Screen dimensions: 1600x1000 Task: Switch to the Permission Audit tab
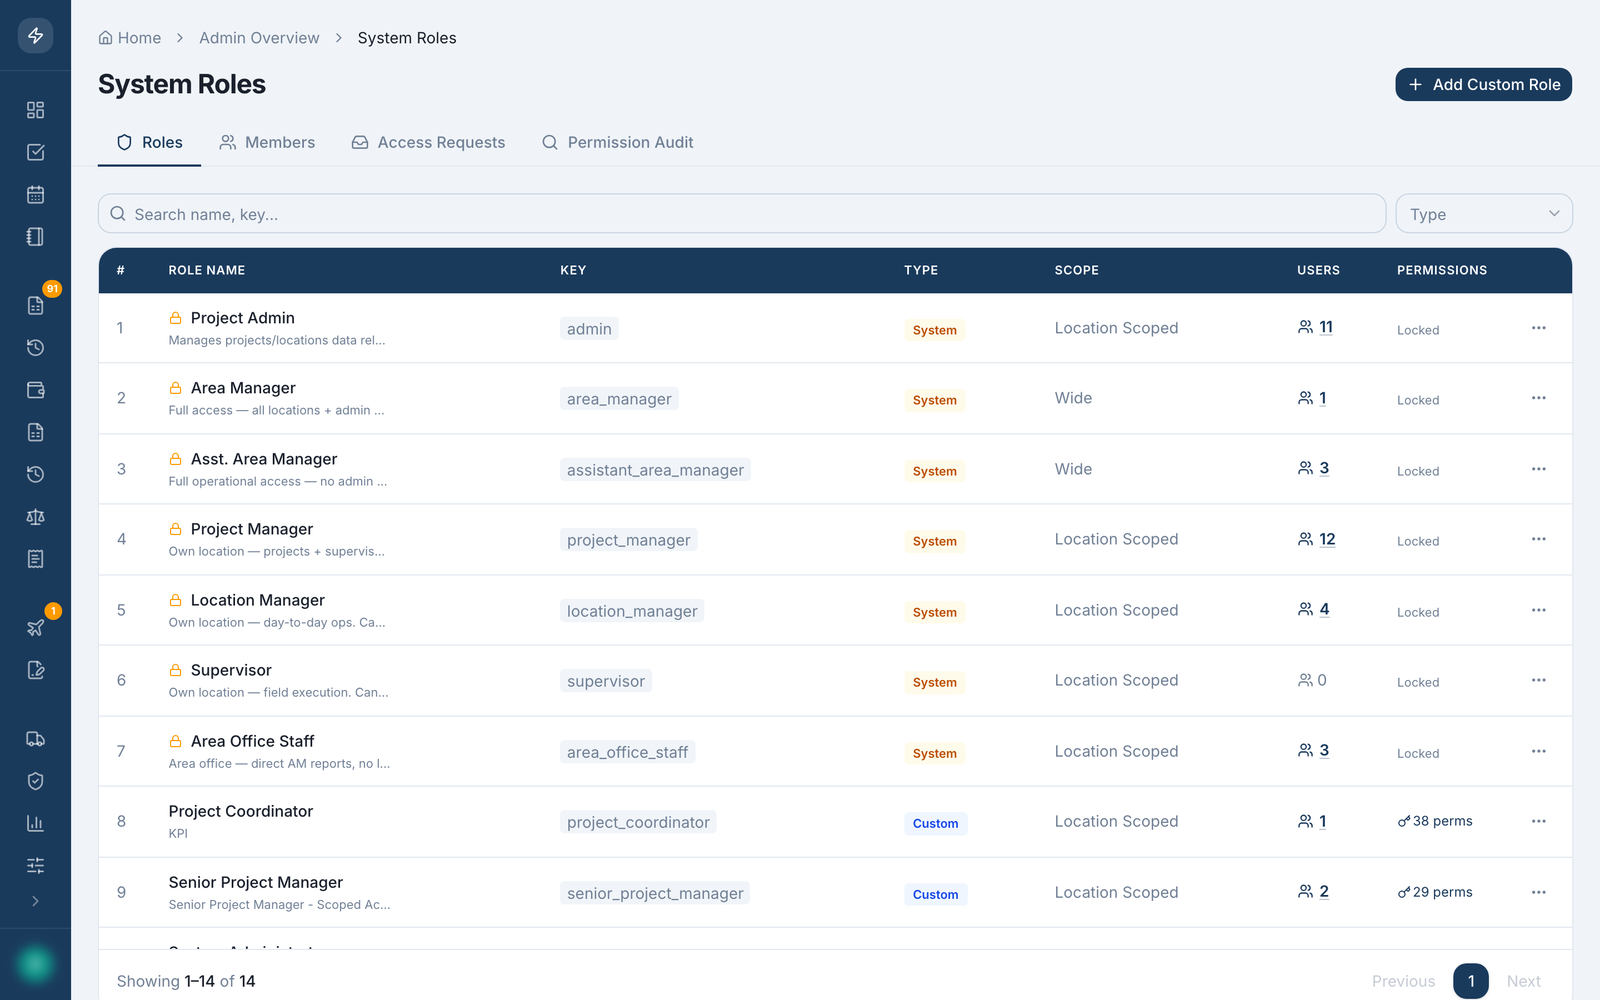(x=618, y=142)
